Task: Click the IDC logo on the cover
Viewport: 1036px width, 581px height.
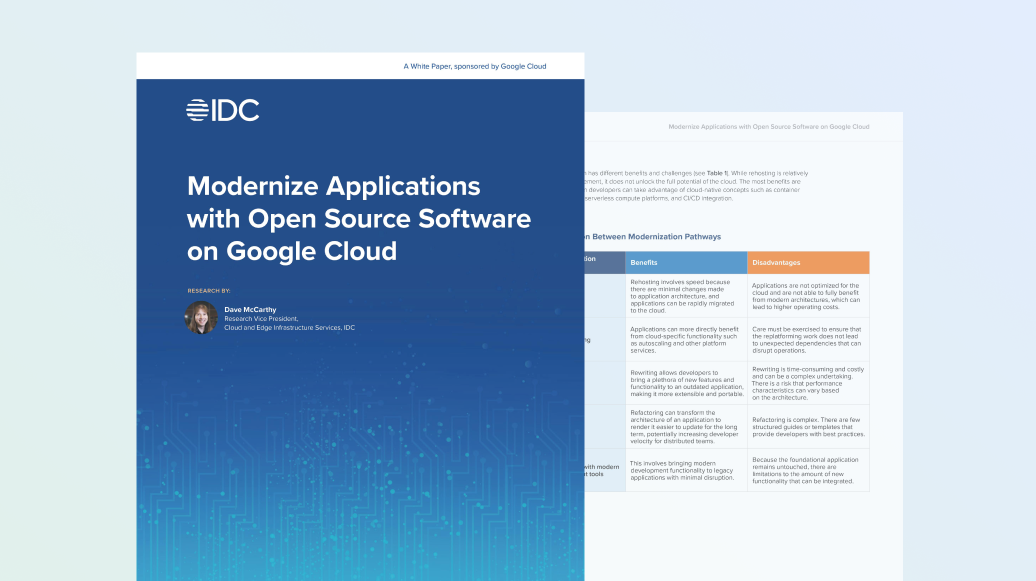Action: click(x=223, y=110)
